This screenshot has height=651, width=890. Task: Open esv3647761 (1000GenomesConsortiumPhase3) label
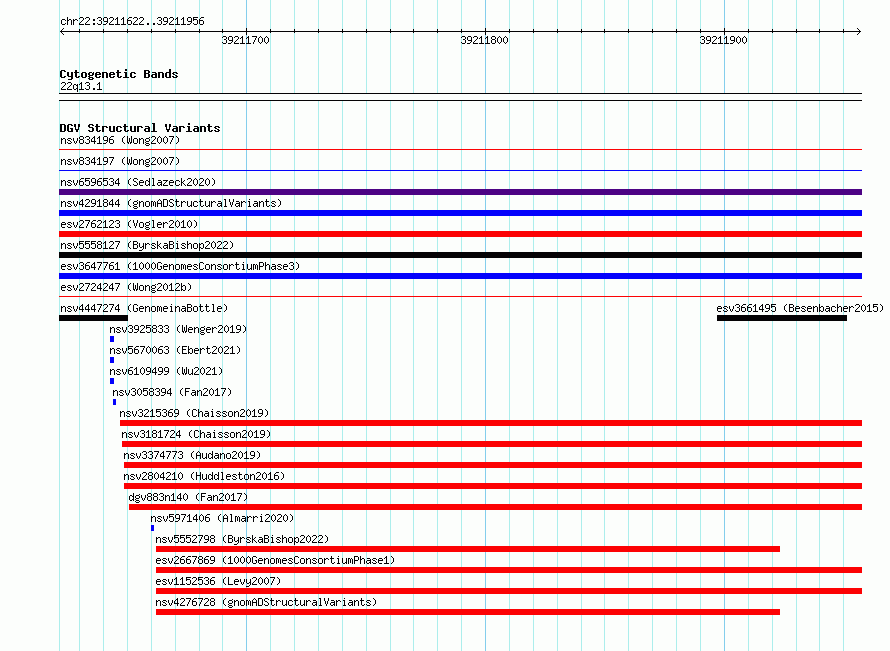(180, 266)
